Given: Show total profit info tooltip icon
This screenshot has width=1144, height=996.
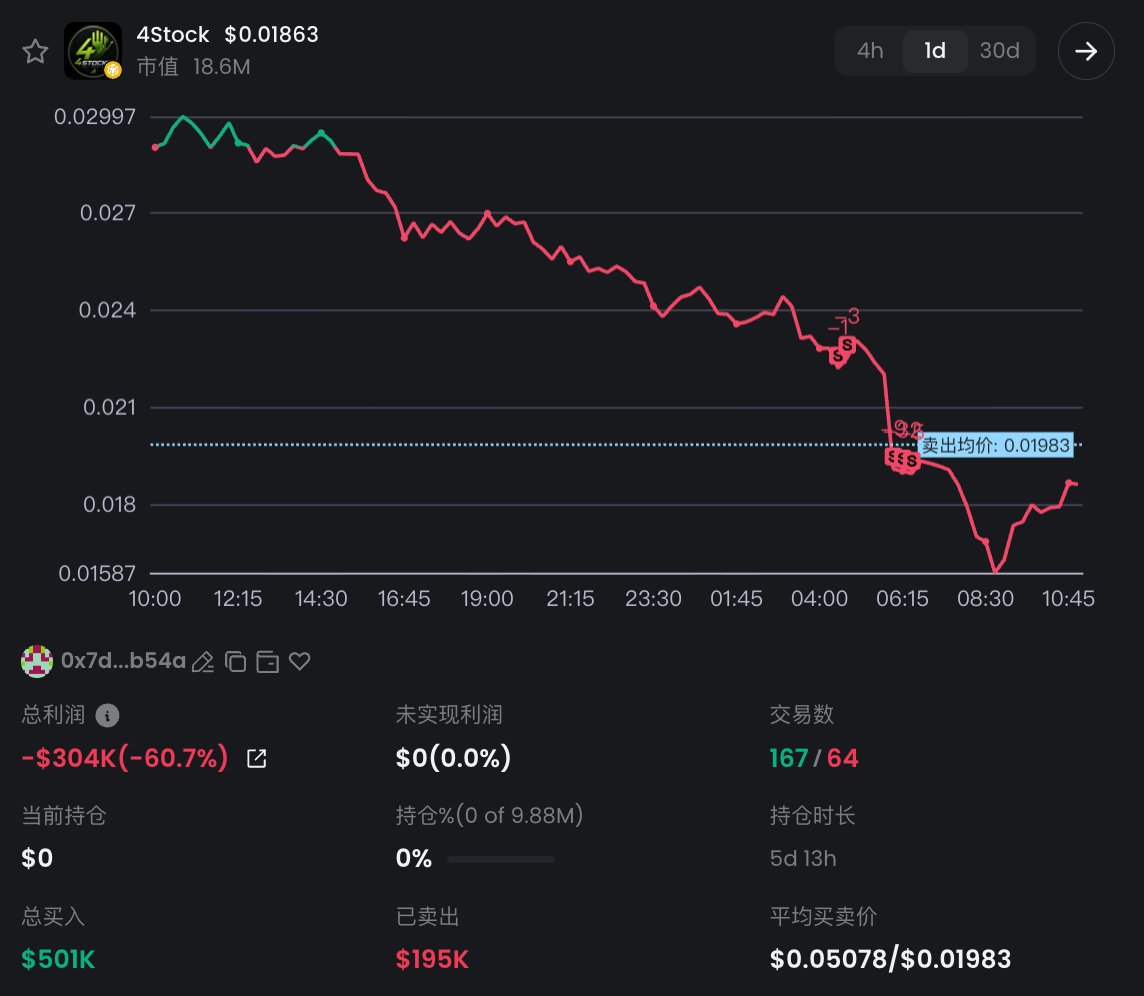Looking at the screenshot, I should coord(107,715).
